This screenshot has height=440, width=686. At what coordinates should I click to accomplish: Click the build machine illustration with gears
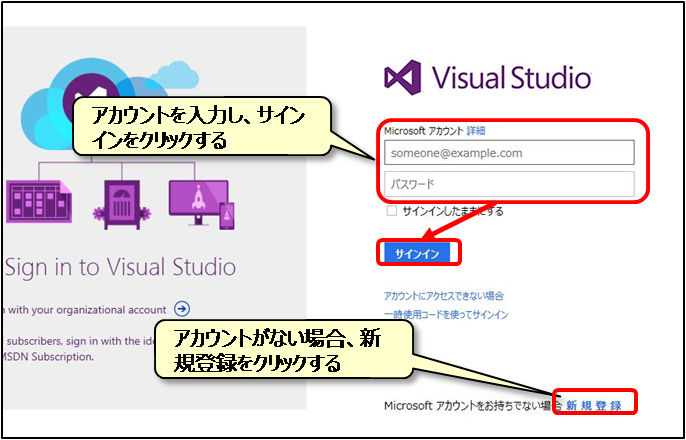click(x=122, y=205)
